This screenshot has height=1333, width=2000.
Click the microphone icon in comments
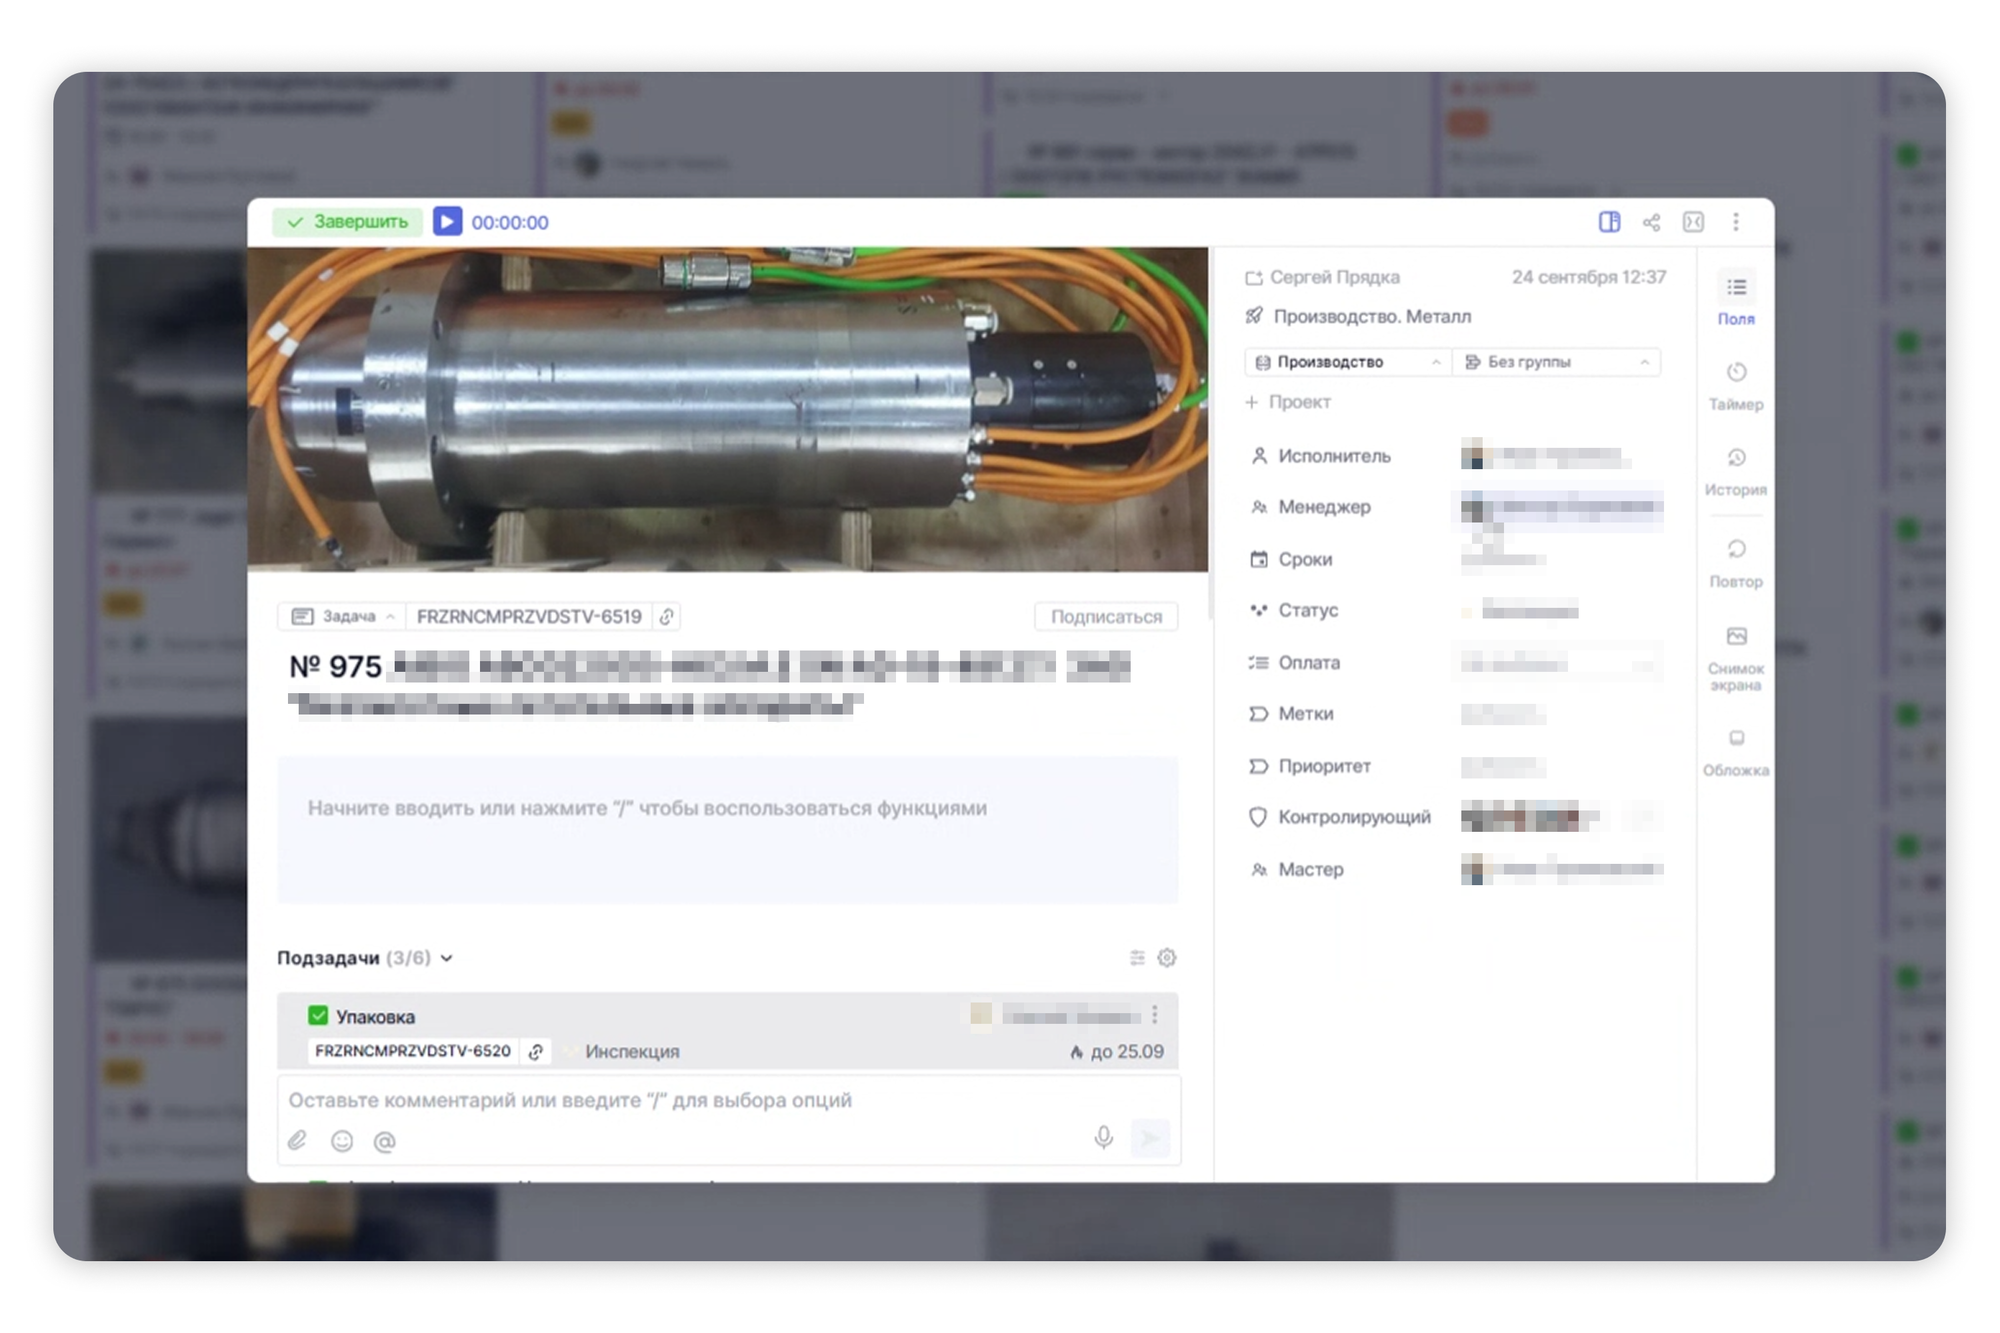click(x=1103, y=1138)
